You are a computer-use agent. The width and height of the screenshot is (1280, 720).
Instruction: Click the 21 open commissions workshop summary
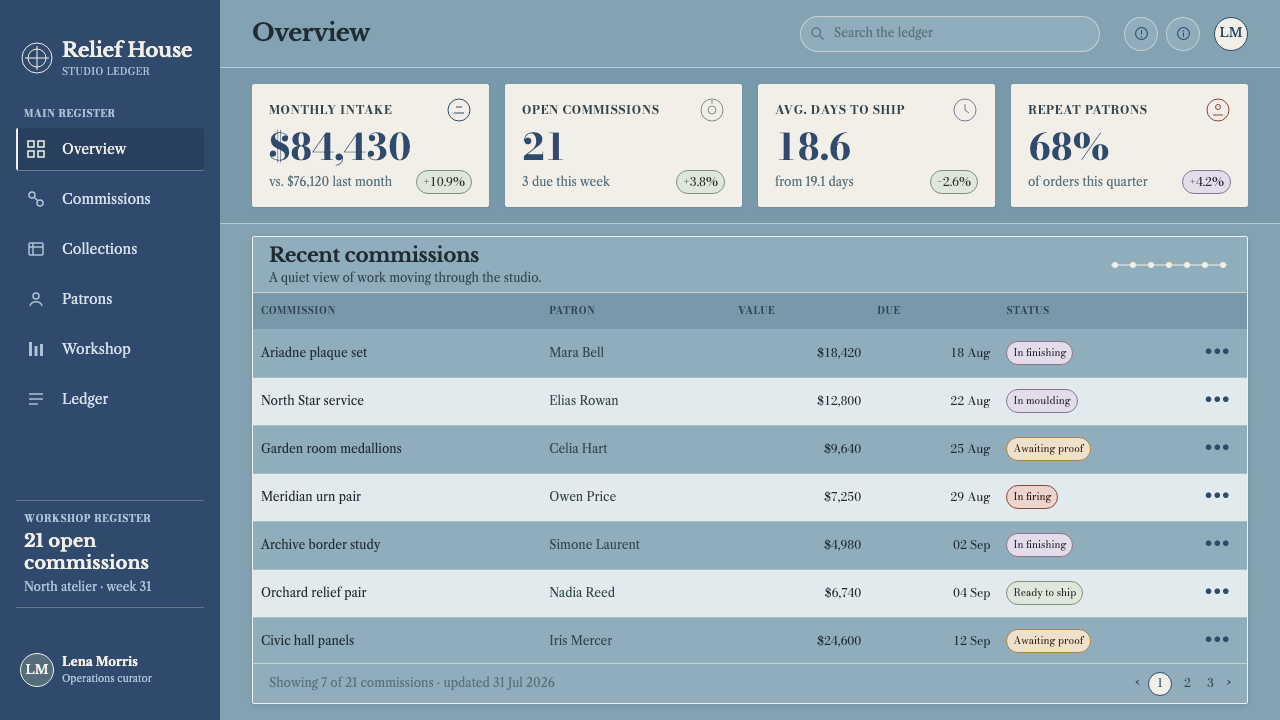110,554
